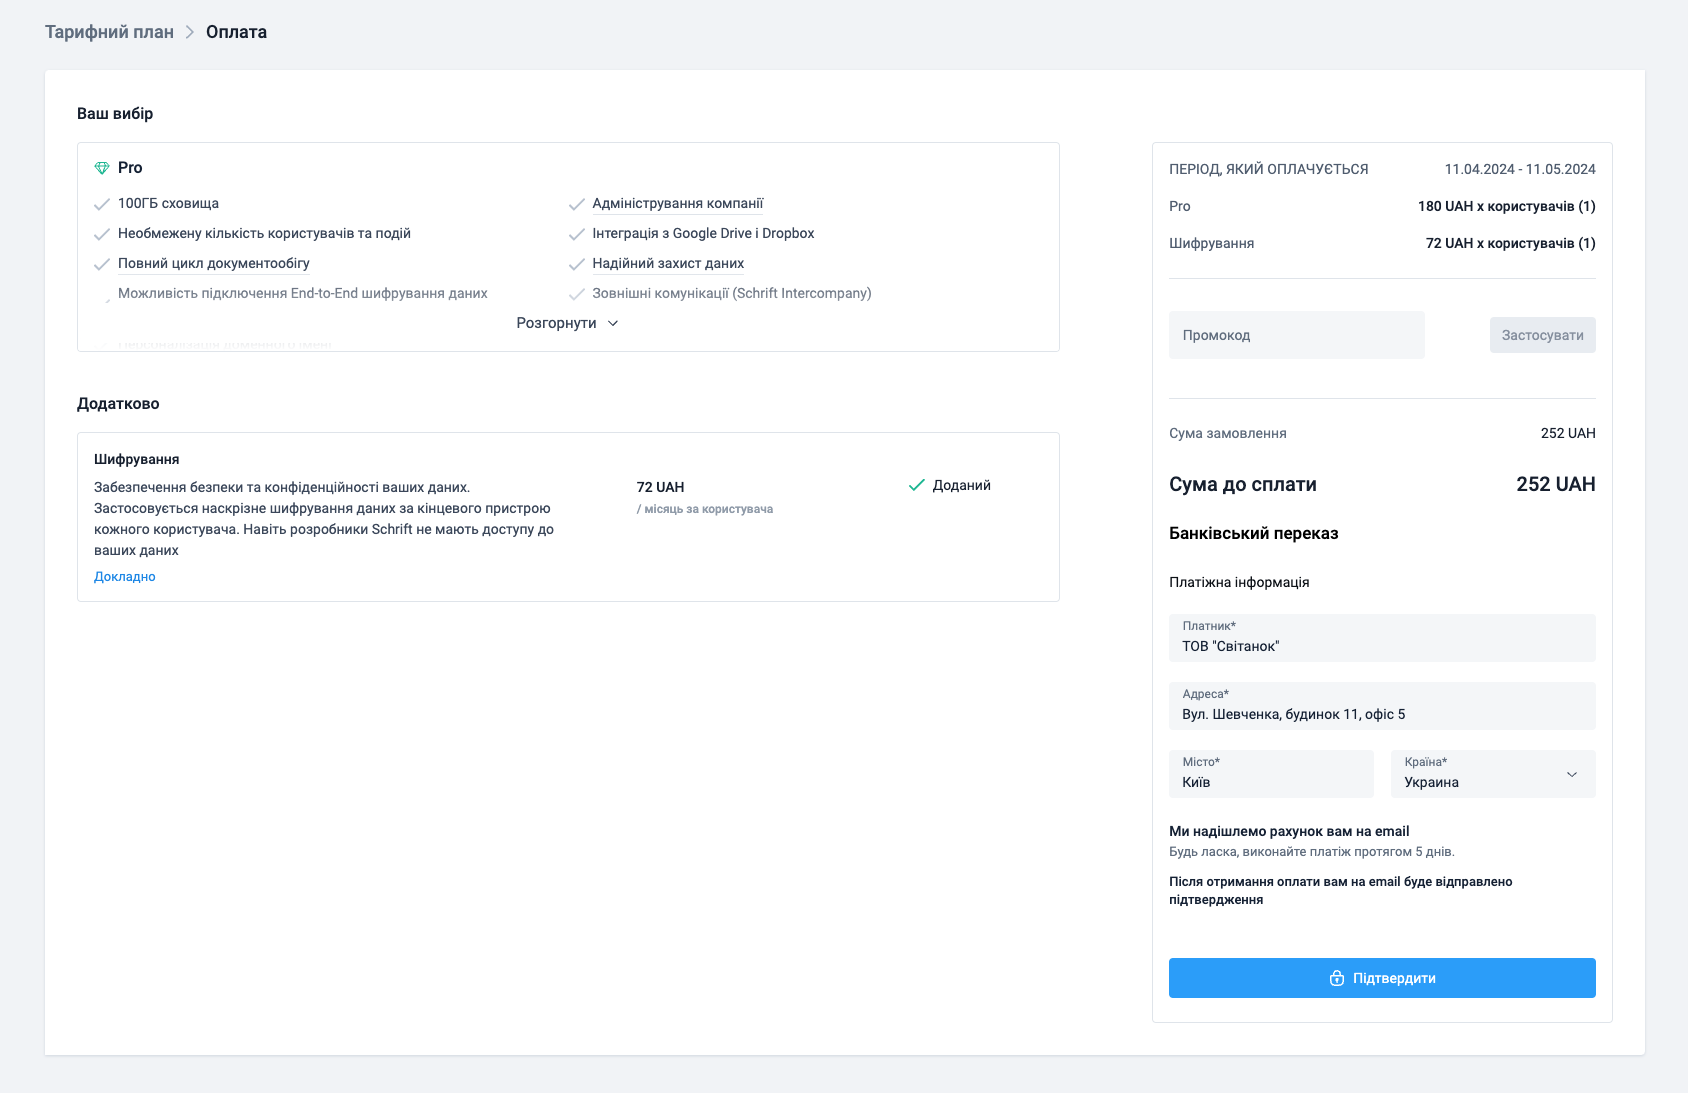Click the Підтвердити confirm button
1688x1093 pixels.
coord(1382,978)
